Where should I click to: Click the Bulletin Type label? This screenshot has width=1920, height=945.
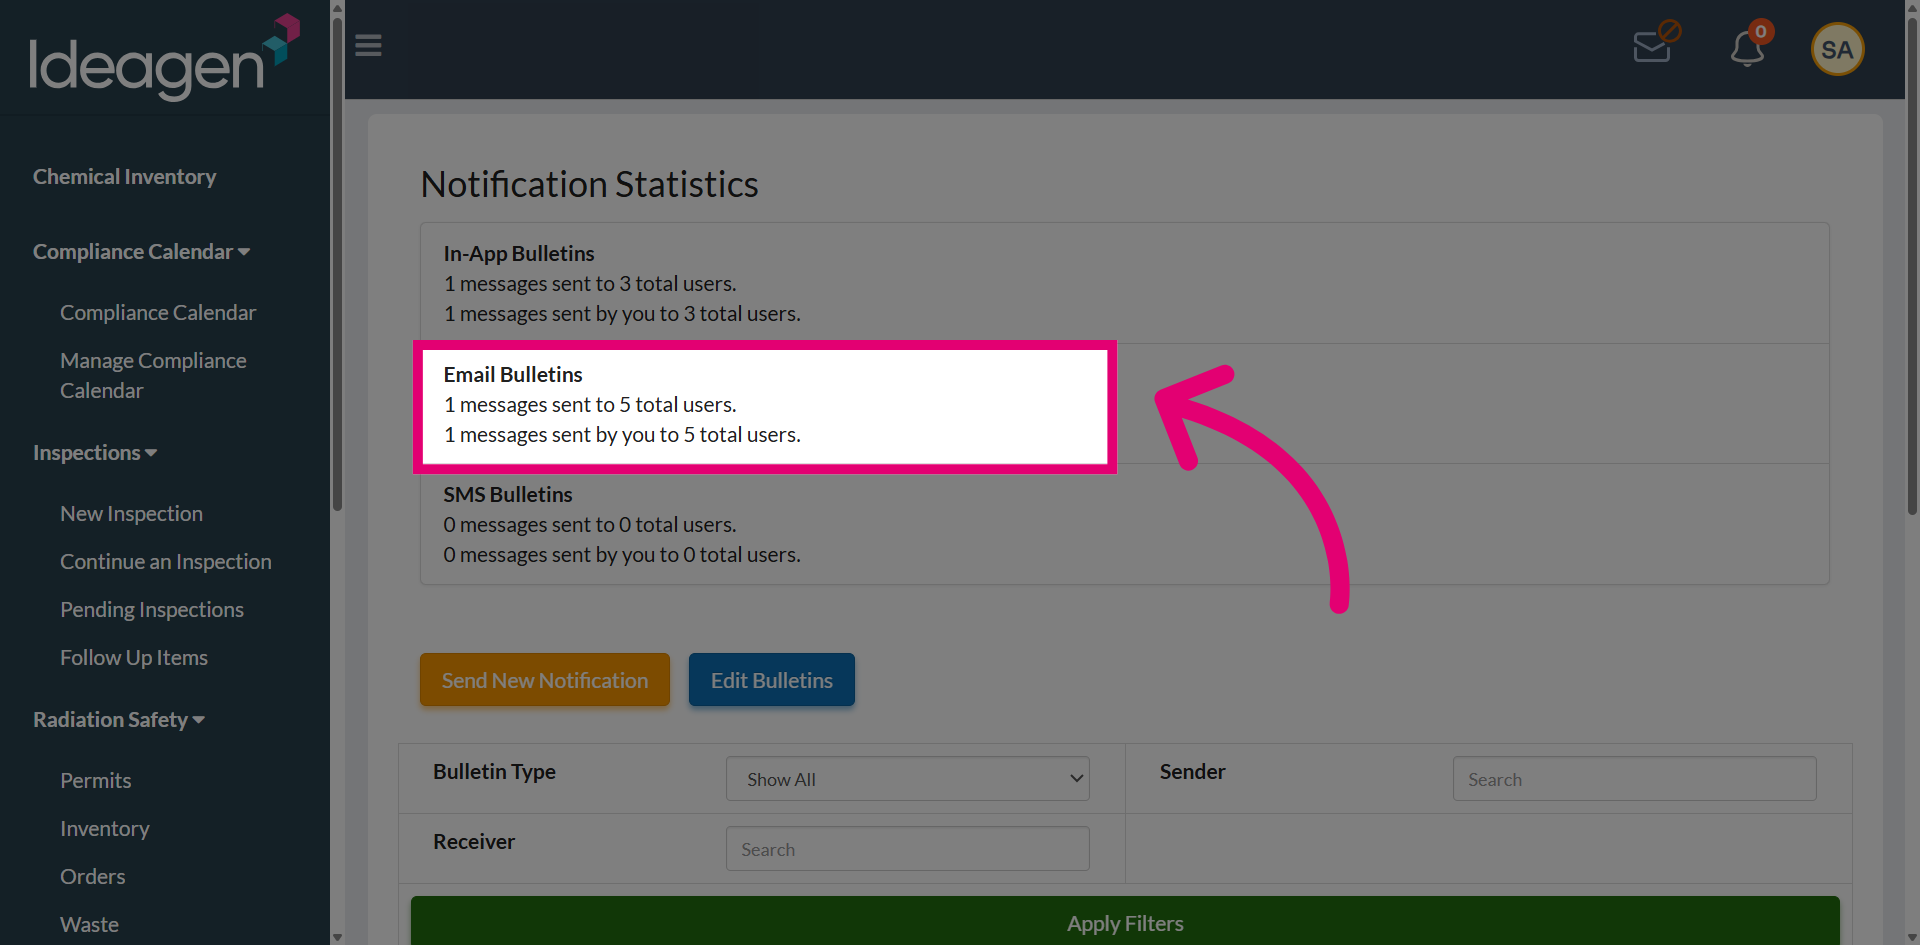tap(494, 772)
